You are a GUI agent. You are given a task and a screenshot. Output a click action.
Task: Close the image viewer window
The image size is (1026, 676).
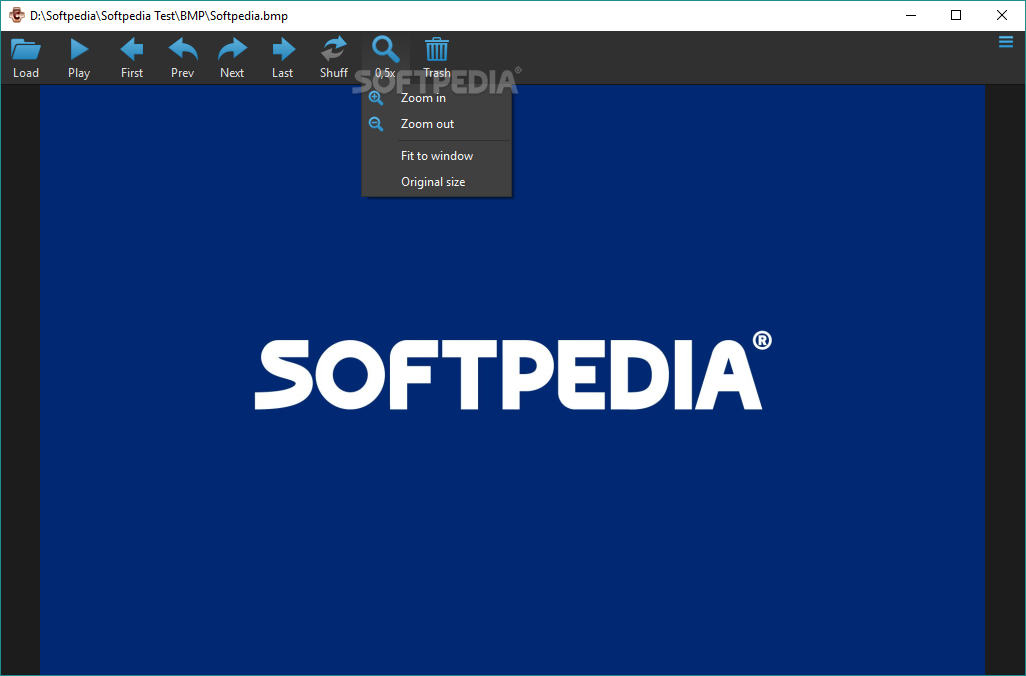click(1002, 16)
